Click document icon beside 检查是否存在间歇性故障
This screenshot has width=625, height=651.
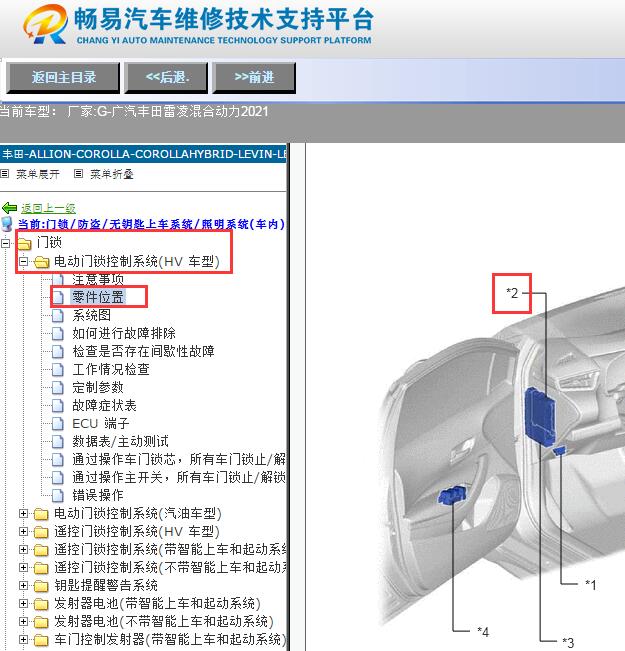58,352
